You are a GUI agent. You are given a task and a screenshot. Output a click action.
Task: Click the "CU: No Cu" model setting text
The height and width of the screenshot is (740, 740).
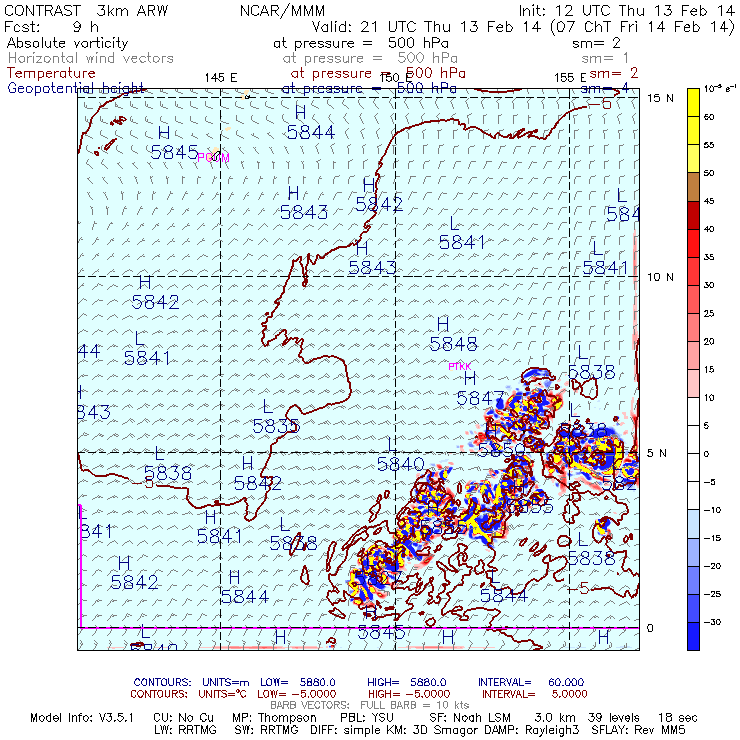pos(184,718)
